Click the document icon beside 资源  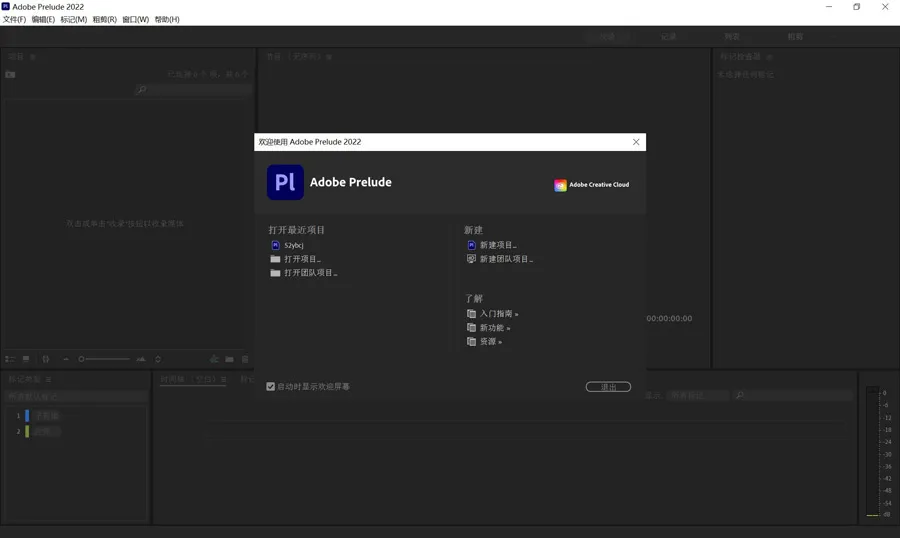(471, 342)
